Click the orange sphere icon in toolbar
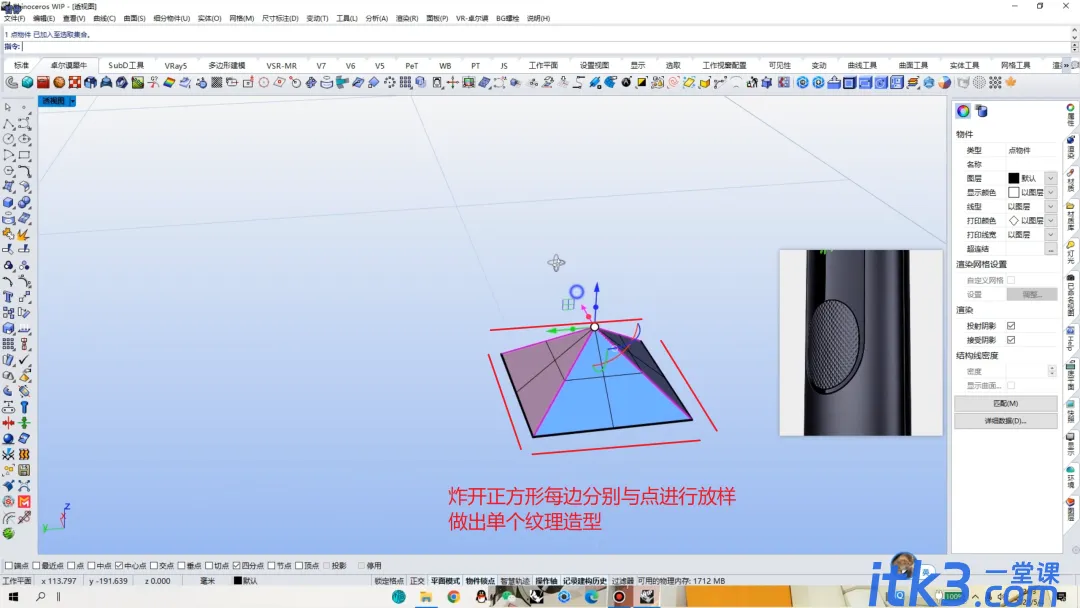This screenshot has height=608, width=1080. pyautogui.click(x=59, y=83)
